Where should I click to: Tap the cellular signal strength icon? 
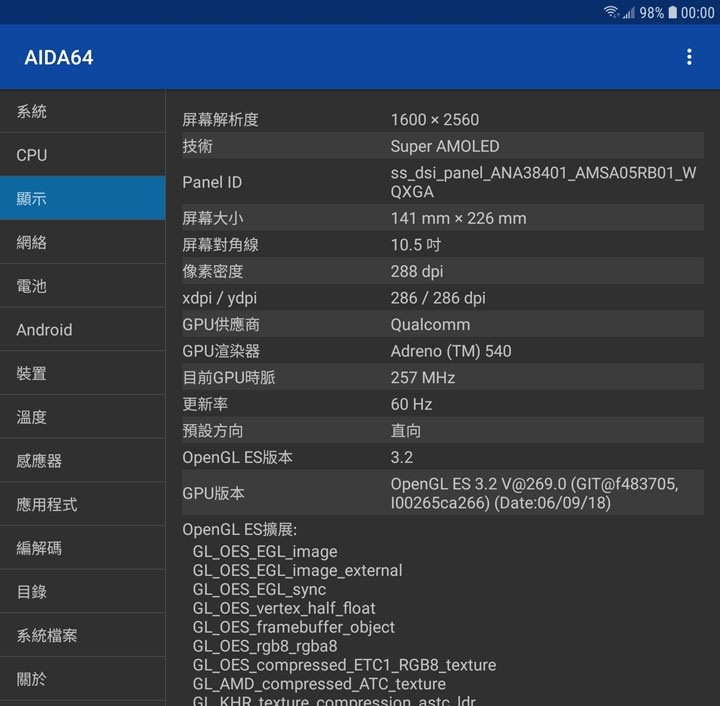629,12
